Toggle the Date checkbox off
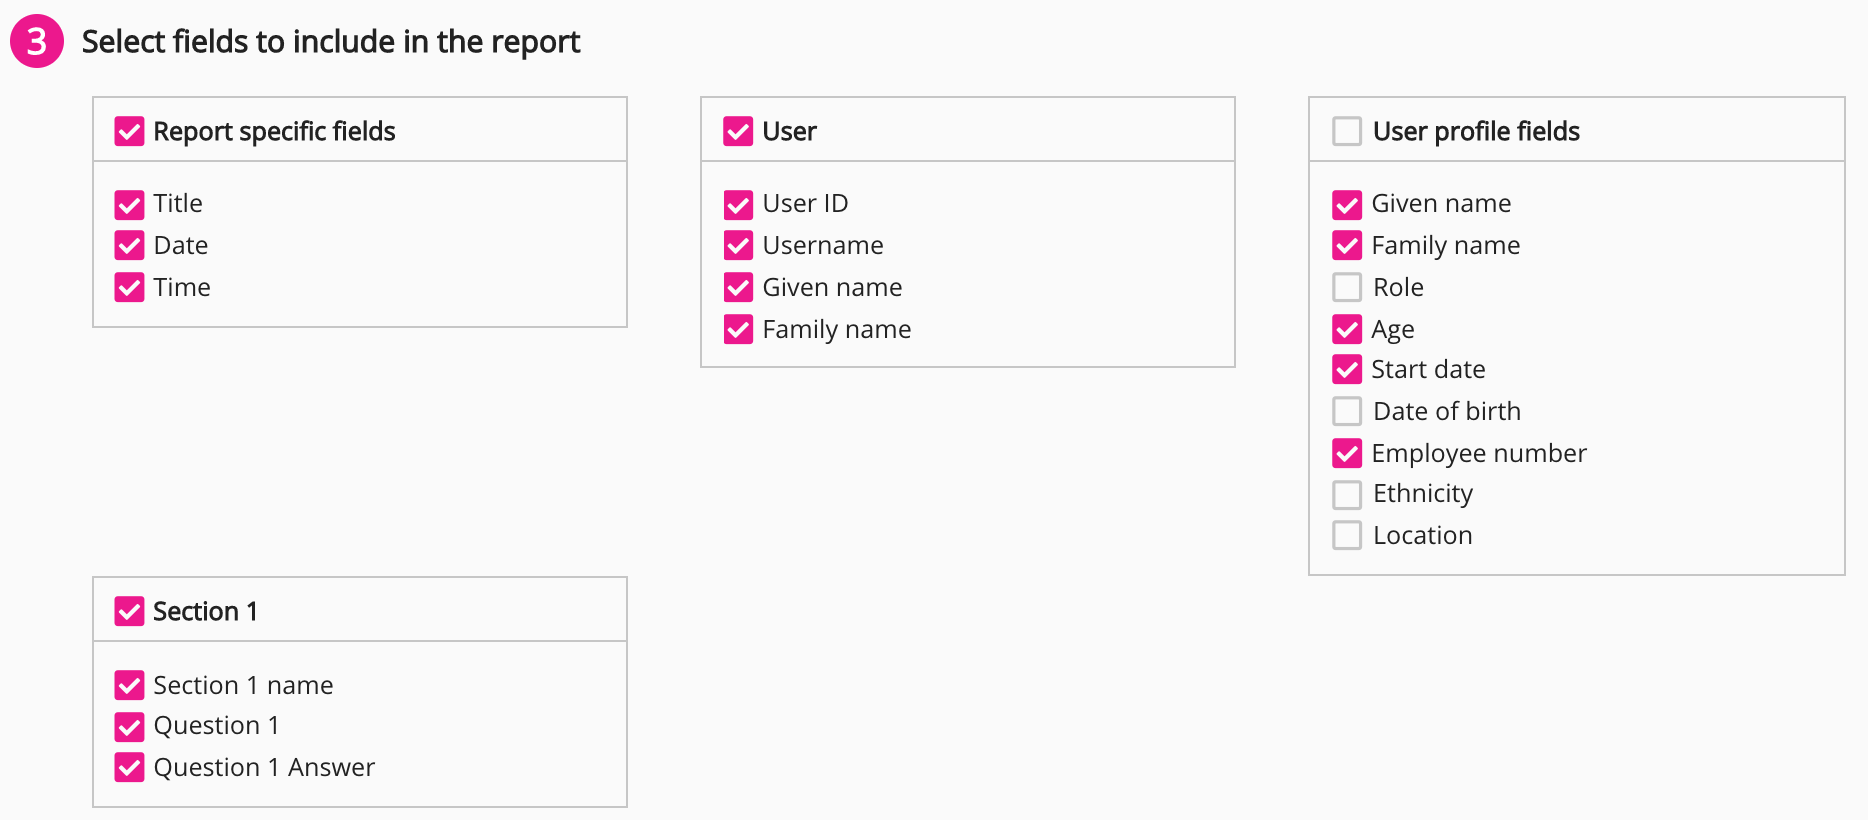Image resolution: width=1868 pixels, height=820 pixels. coord(129,246)
